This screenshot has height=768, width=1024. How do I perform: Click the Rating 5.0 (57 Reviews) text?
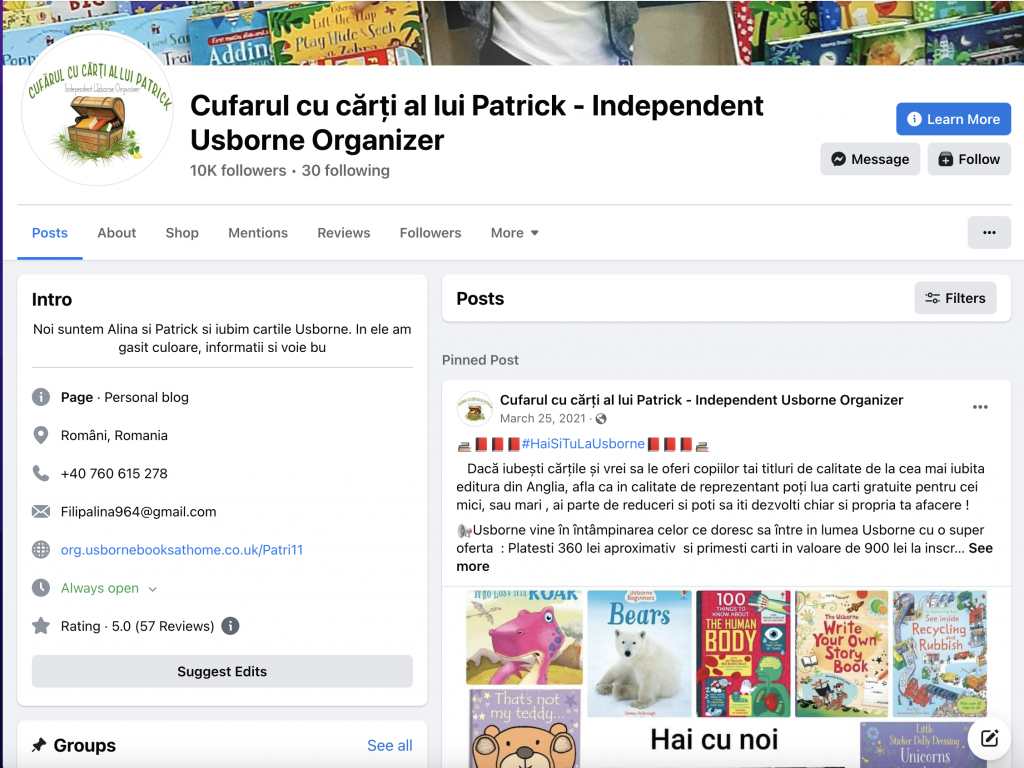[137, 626]
